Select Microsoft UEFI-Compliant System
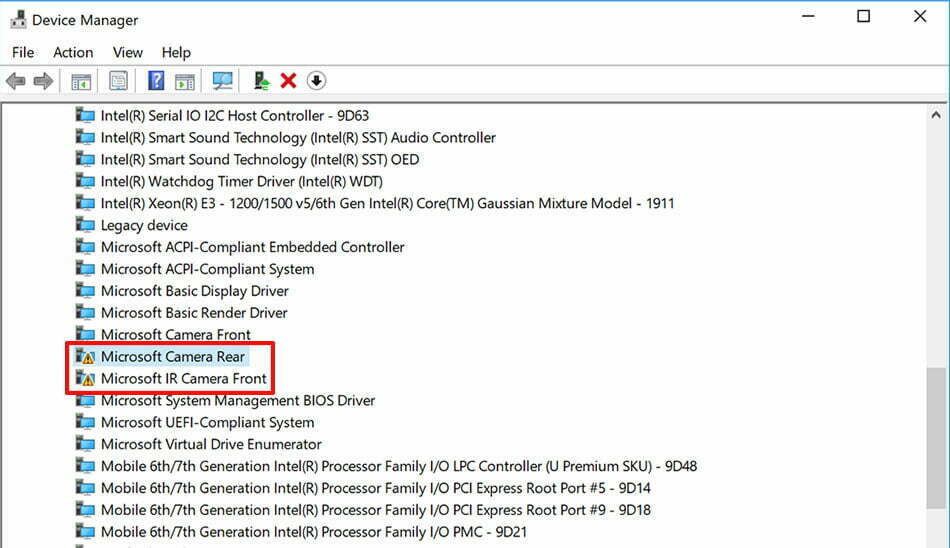The width and height of the screenshot is (950, 548). [x=207, y=422]
